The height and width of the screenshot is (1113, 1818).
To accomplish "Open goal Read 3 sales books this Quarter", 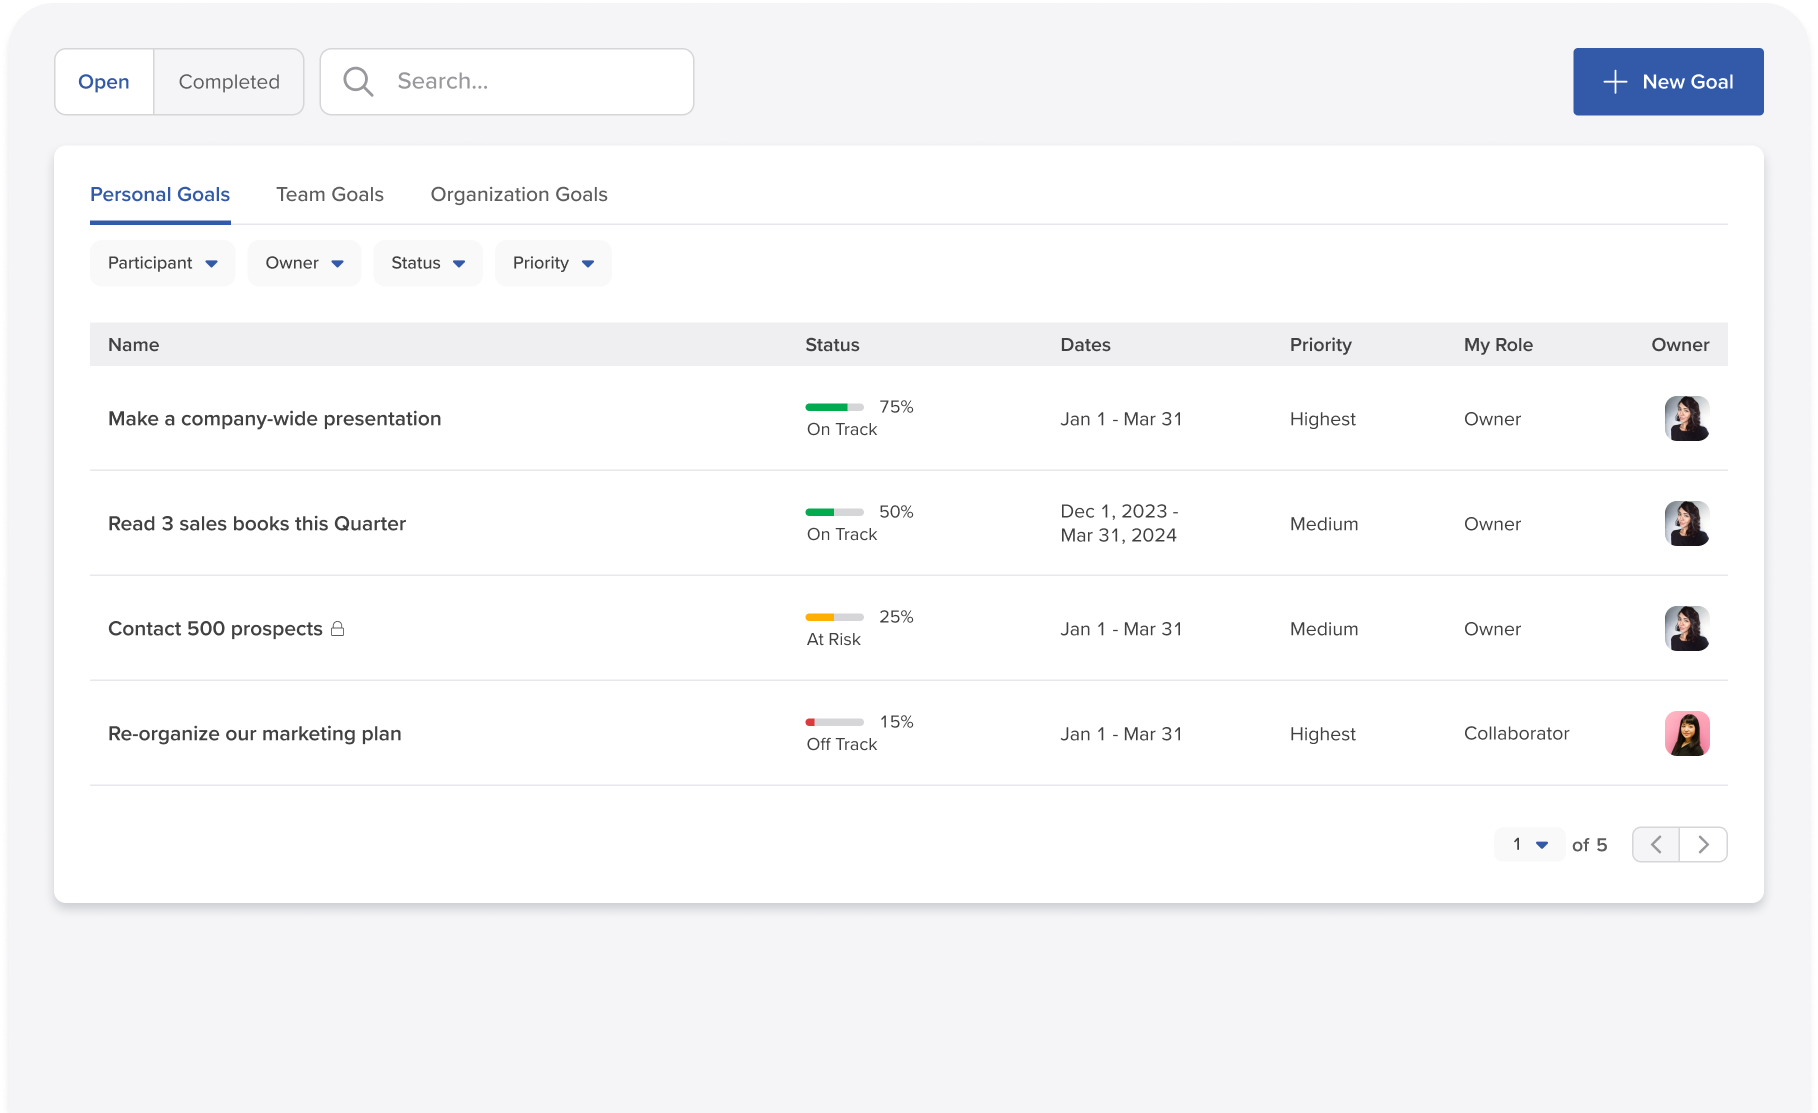I will [x=257, y=523].
